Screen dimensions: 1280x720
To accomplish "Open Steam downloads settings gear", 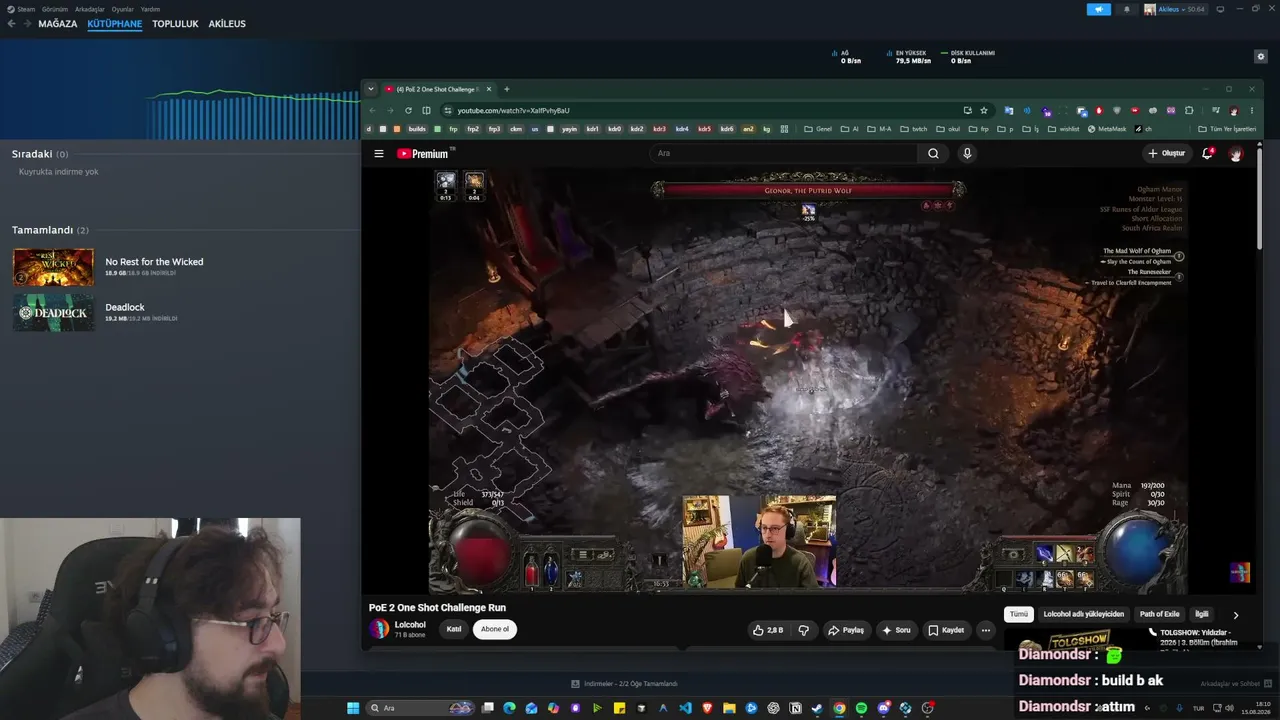I will pyautogui.click(x=1261, y=57).
